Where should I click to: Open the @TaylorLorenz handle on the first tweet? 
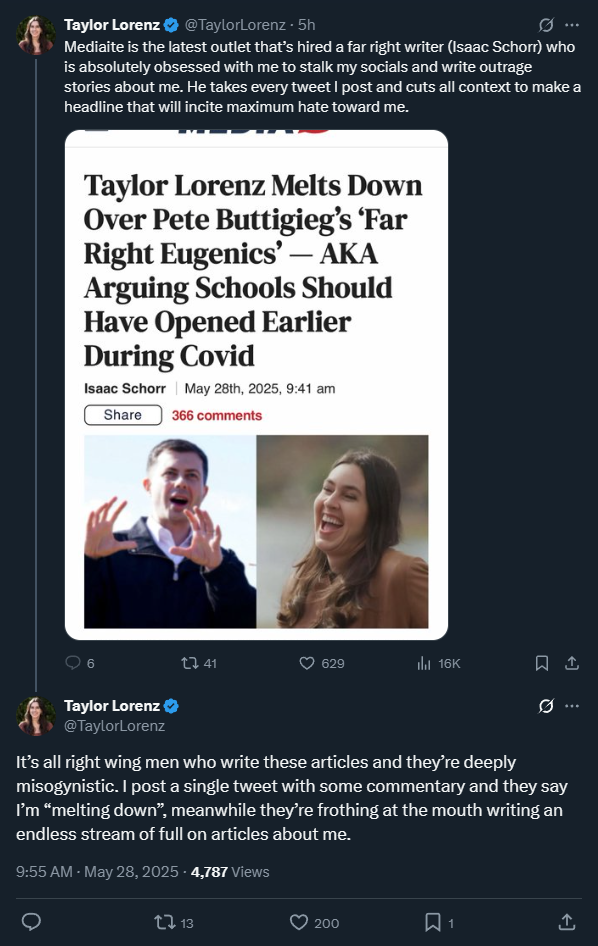click(x=235, y=25)
